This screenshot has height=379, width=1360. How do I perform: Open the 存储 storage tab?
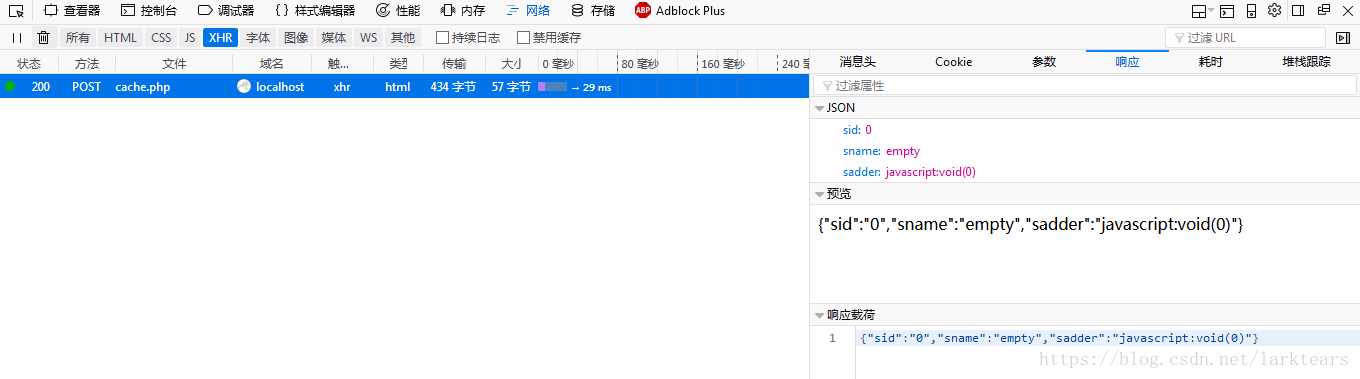point(593,11)
